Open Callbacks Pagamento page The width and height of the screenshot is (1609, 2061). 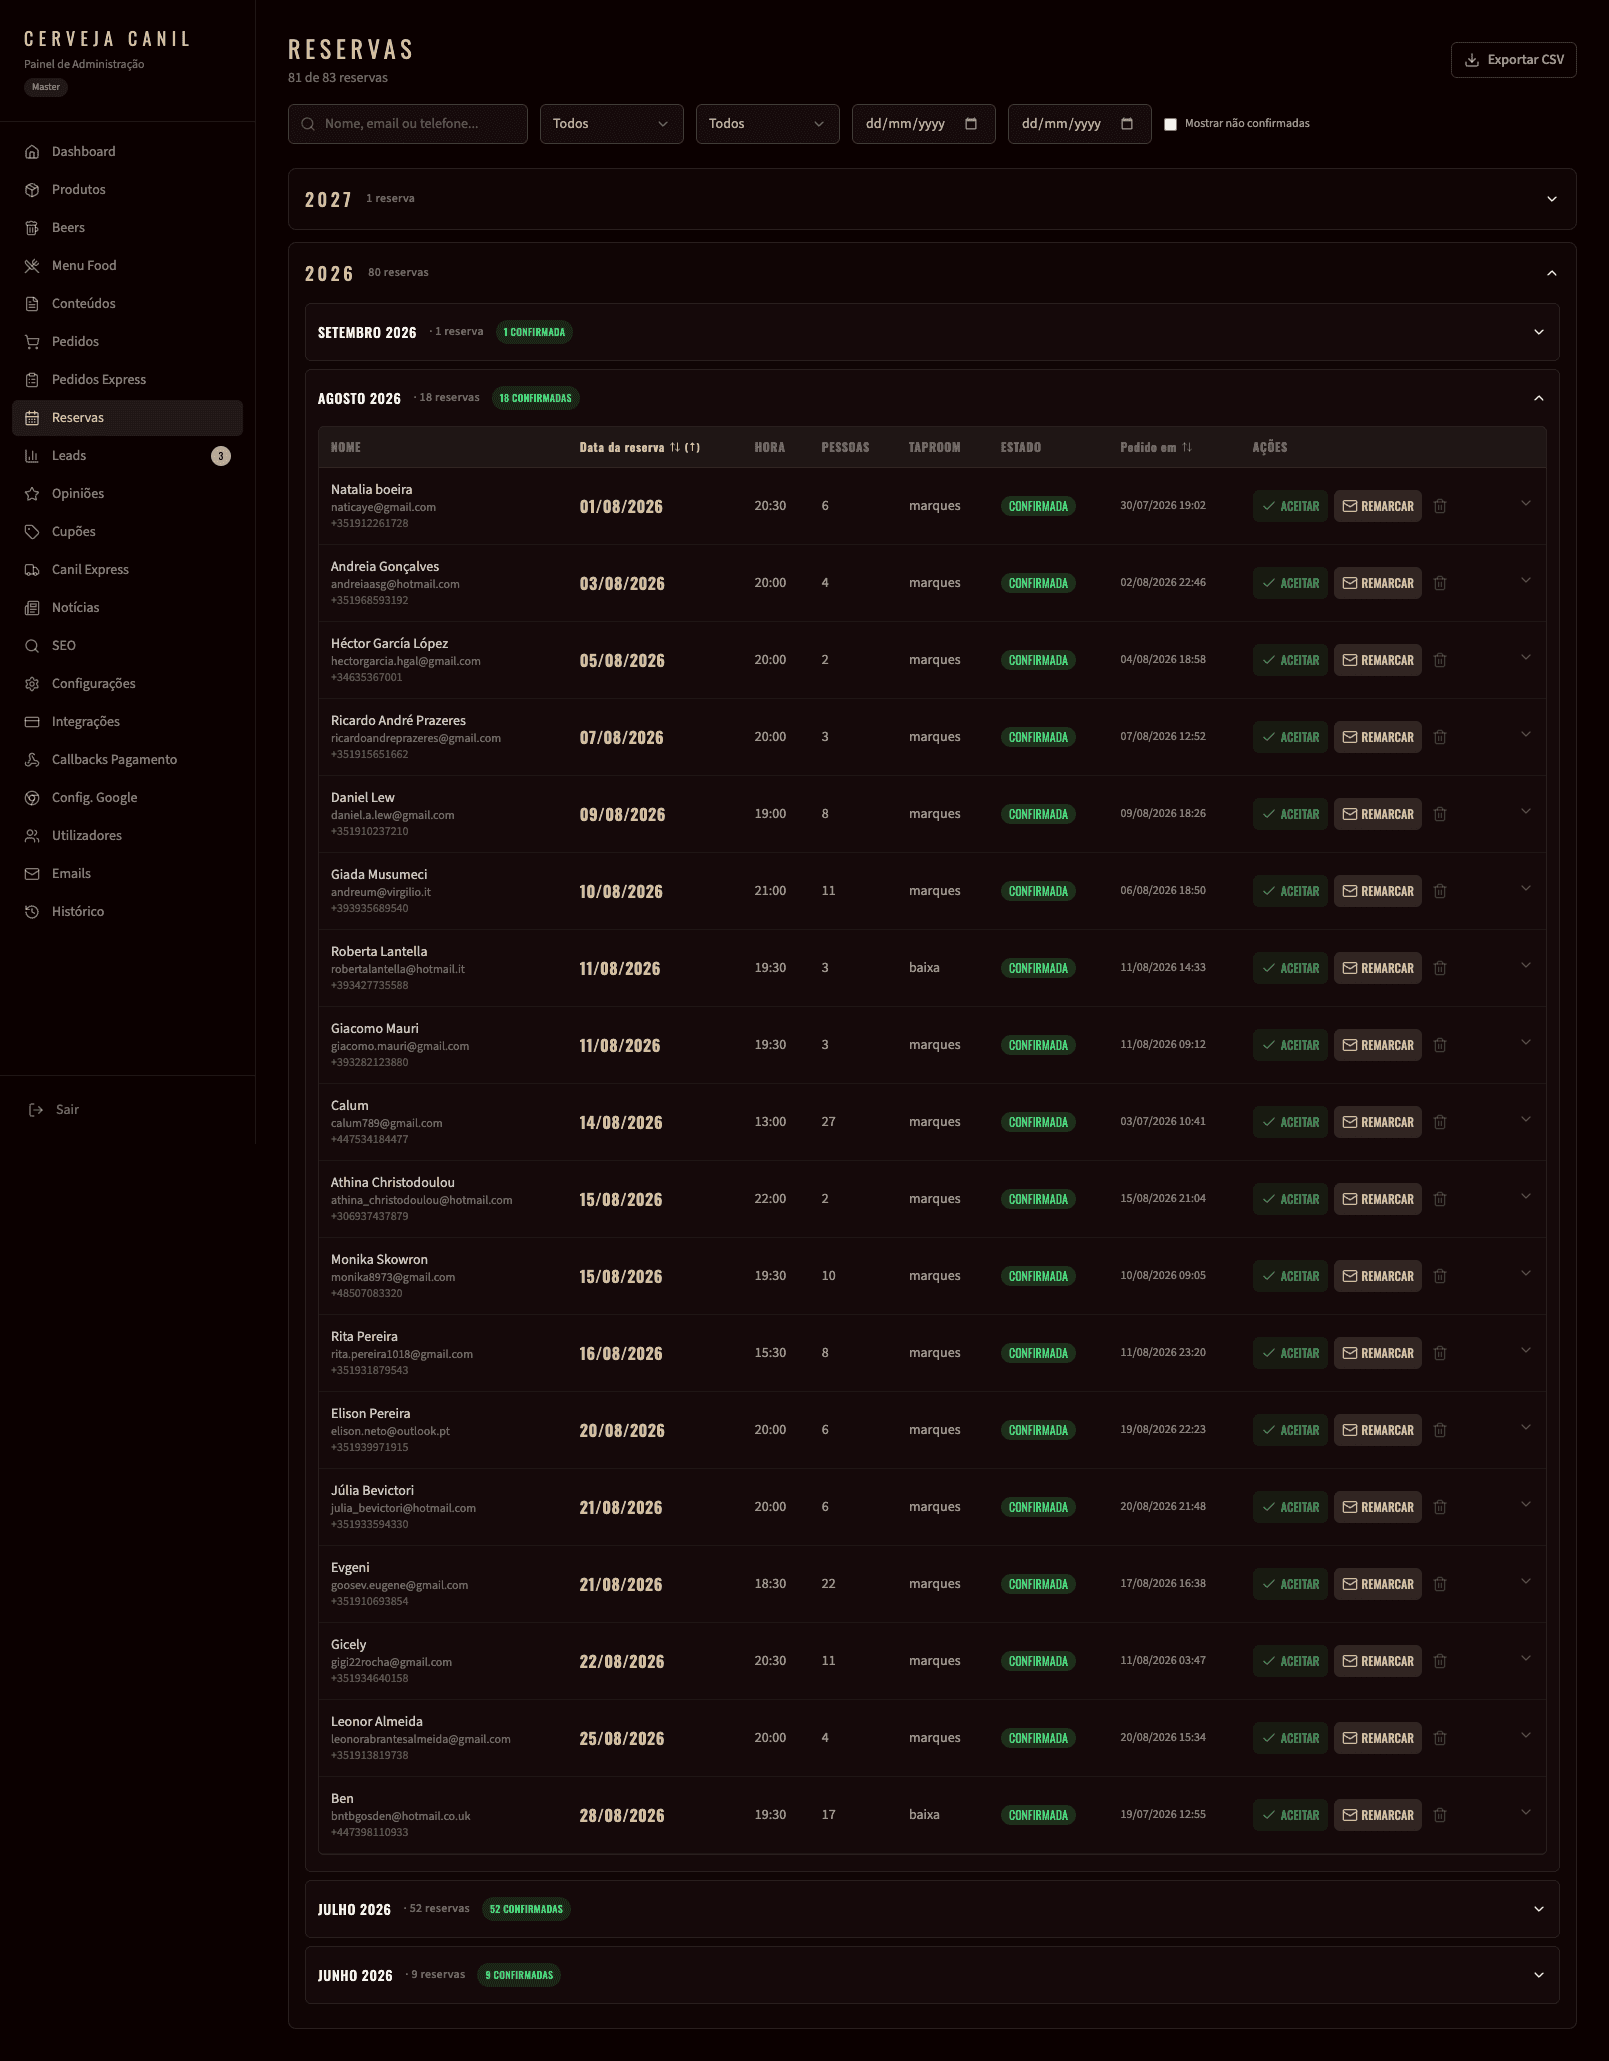pos(127,760)
